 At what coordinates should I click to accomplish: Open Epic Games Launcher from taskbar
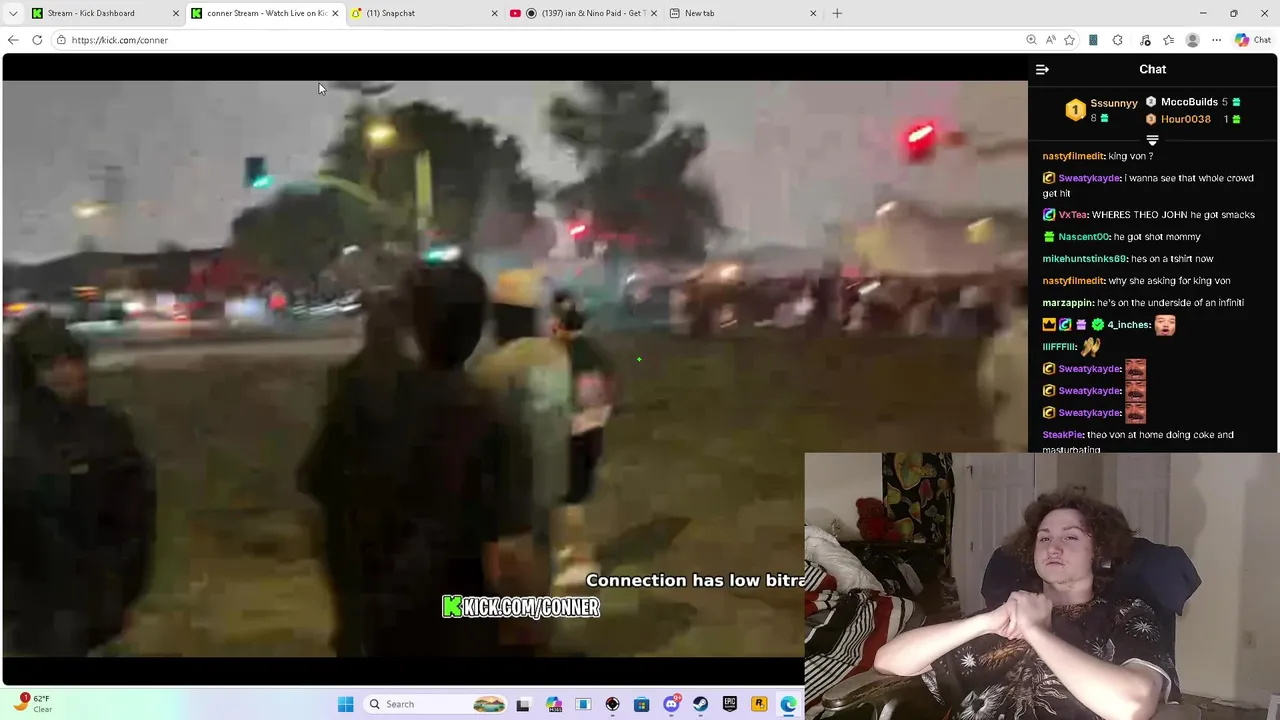(730, 704)
